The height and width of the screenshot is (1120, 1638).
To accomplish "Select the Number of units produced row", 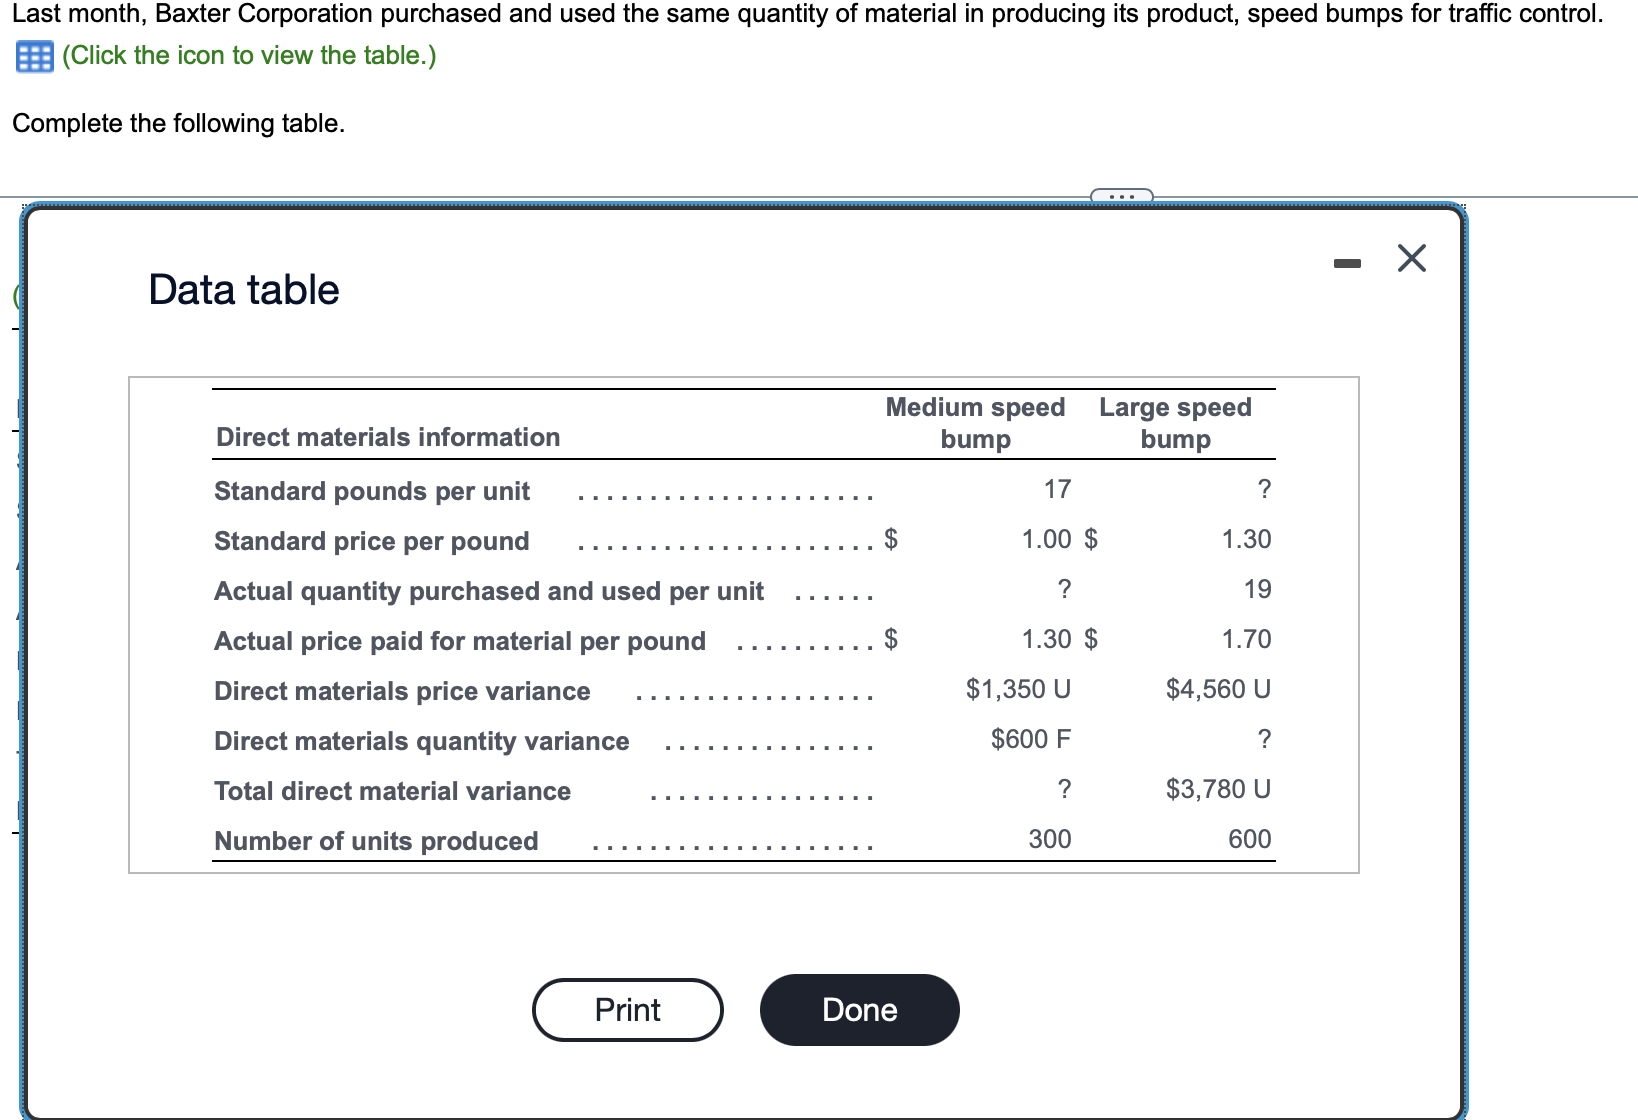I will (375, 841).
